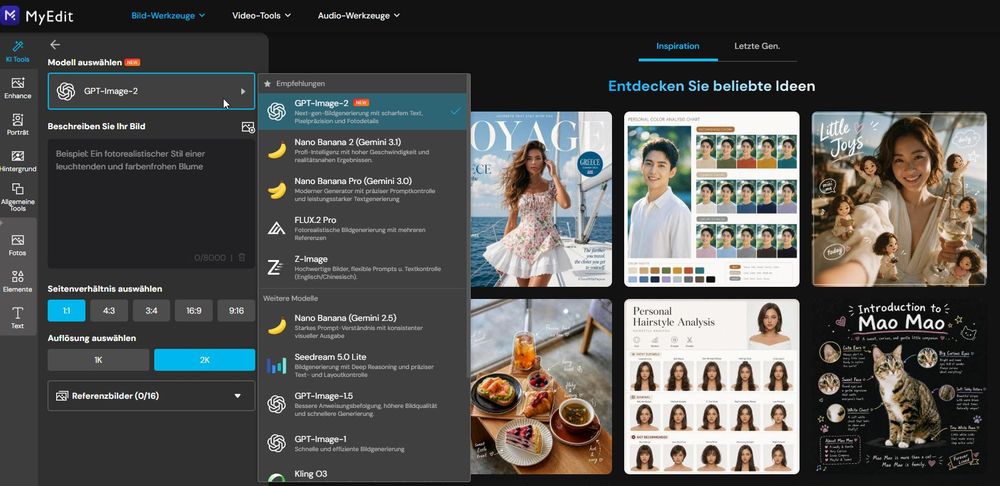The width and height of the screenshot is (1000, 486).
Task: Pick the GPT-Image-1 model
Action: coord(364,443)
